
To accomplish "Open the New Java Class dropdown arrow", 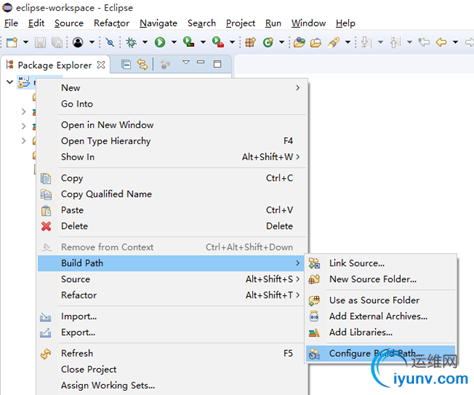I will [x=282, y=42].
